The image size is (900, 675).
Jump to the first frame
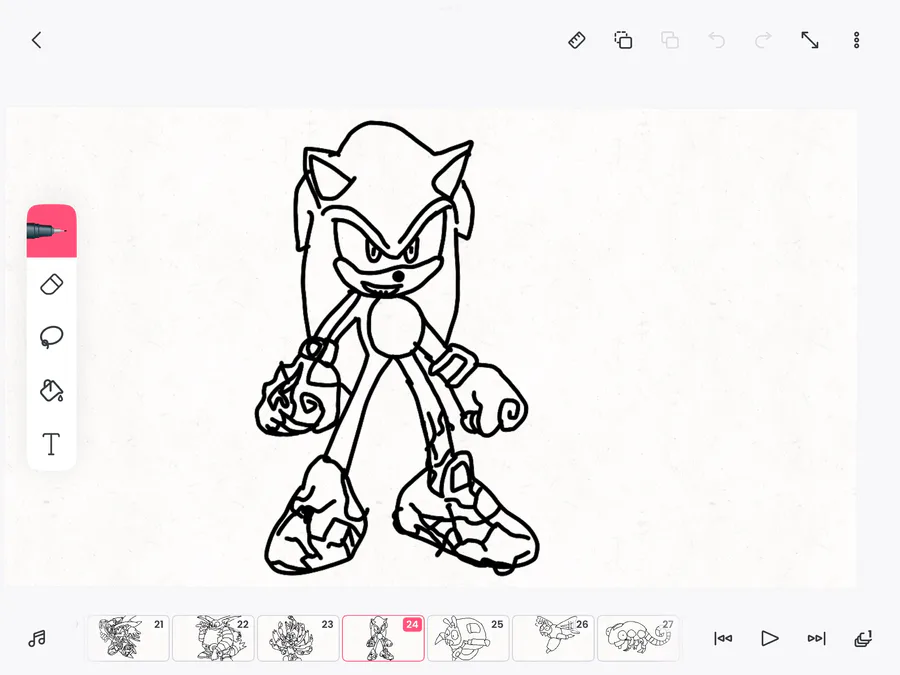pyautogui.click(x=723, y=638)
